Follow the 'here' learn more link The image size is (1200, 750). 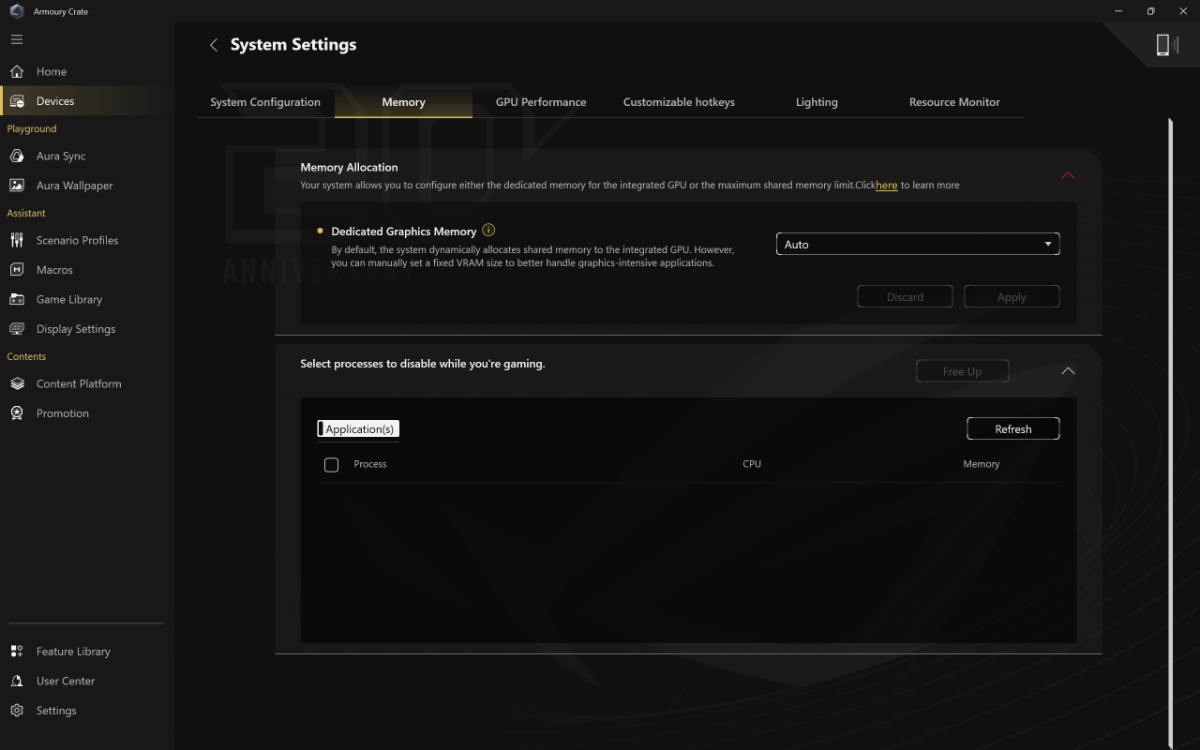click(886, 185)
